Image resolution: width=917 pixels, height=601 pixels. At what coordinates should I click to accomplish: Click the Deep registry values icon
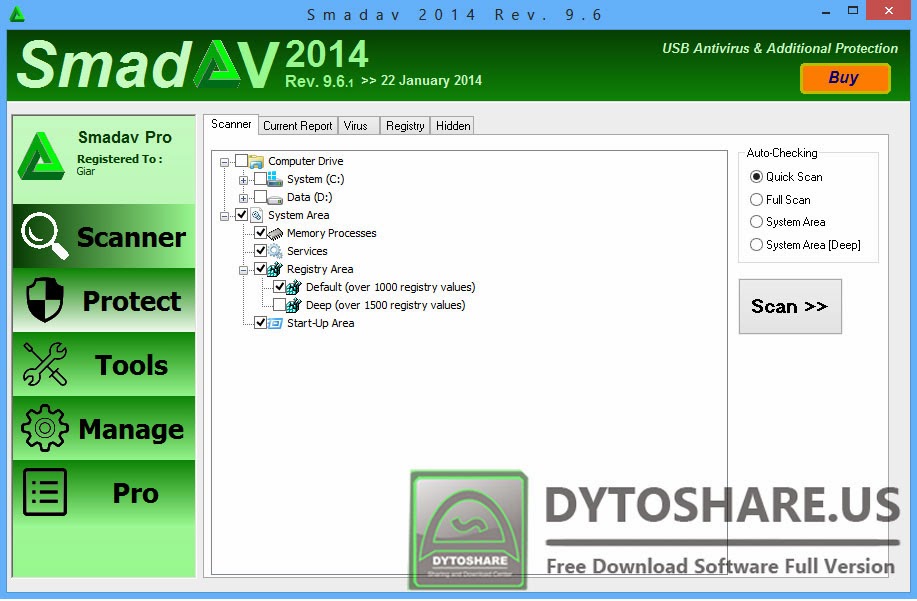(x=294, y=305)
